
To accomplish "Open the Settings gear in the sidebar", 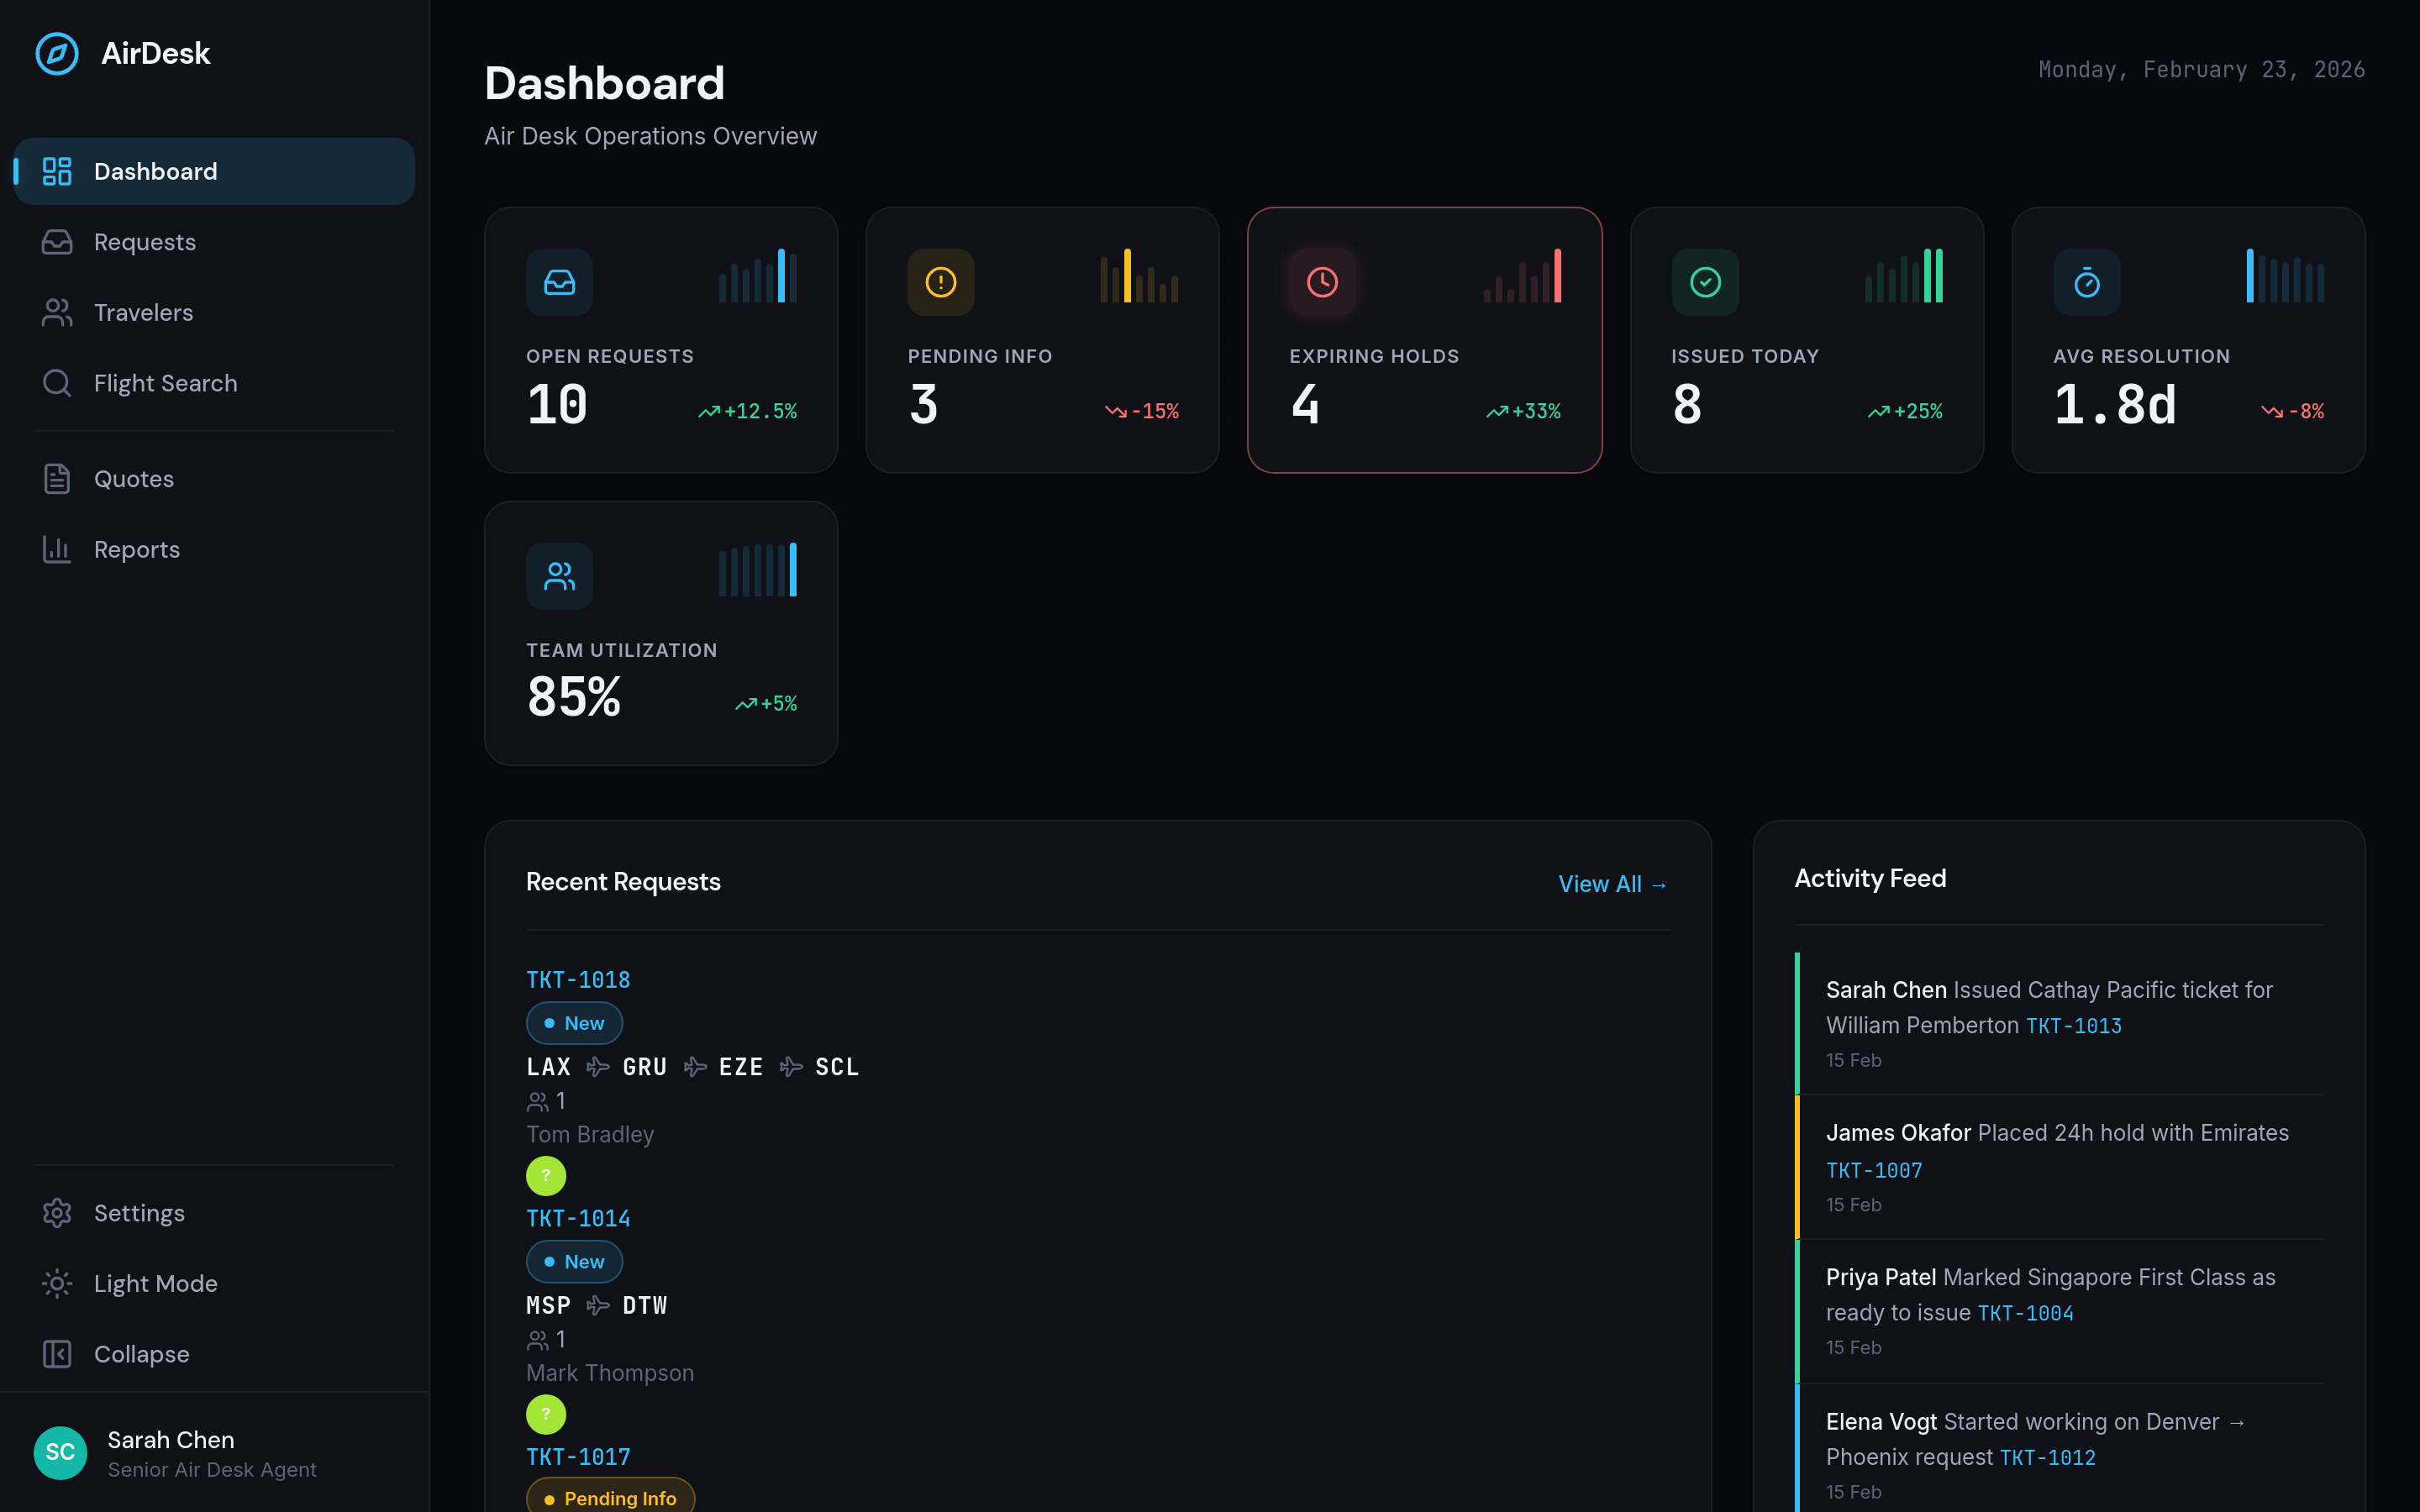I will 57,1212.
